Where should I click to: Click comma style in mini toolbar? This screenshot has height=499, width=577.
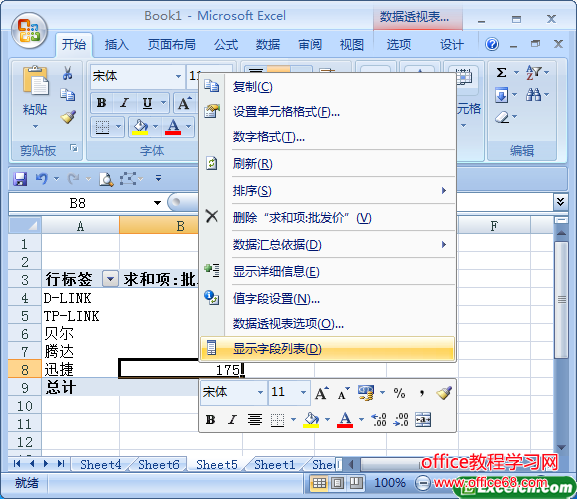[422, 393]
